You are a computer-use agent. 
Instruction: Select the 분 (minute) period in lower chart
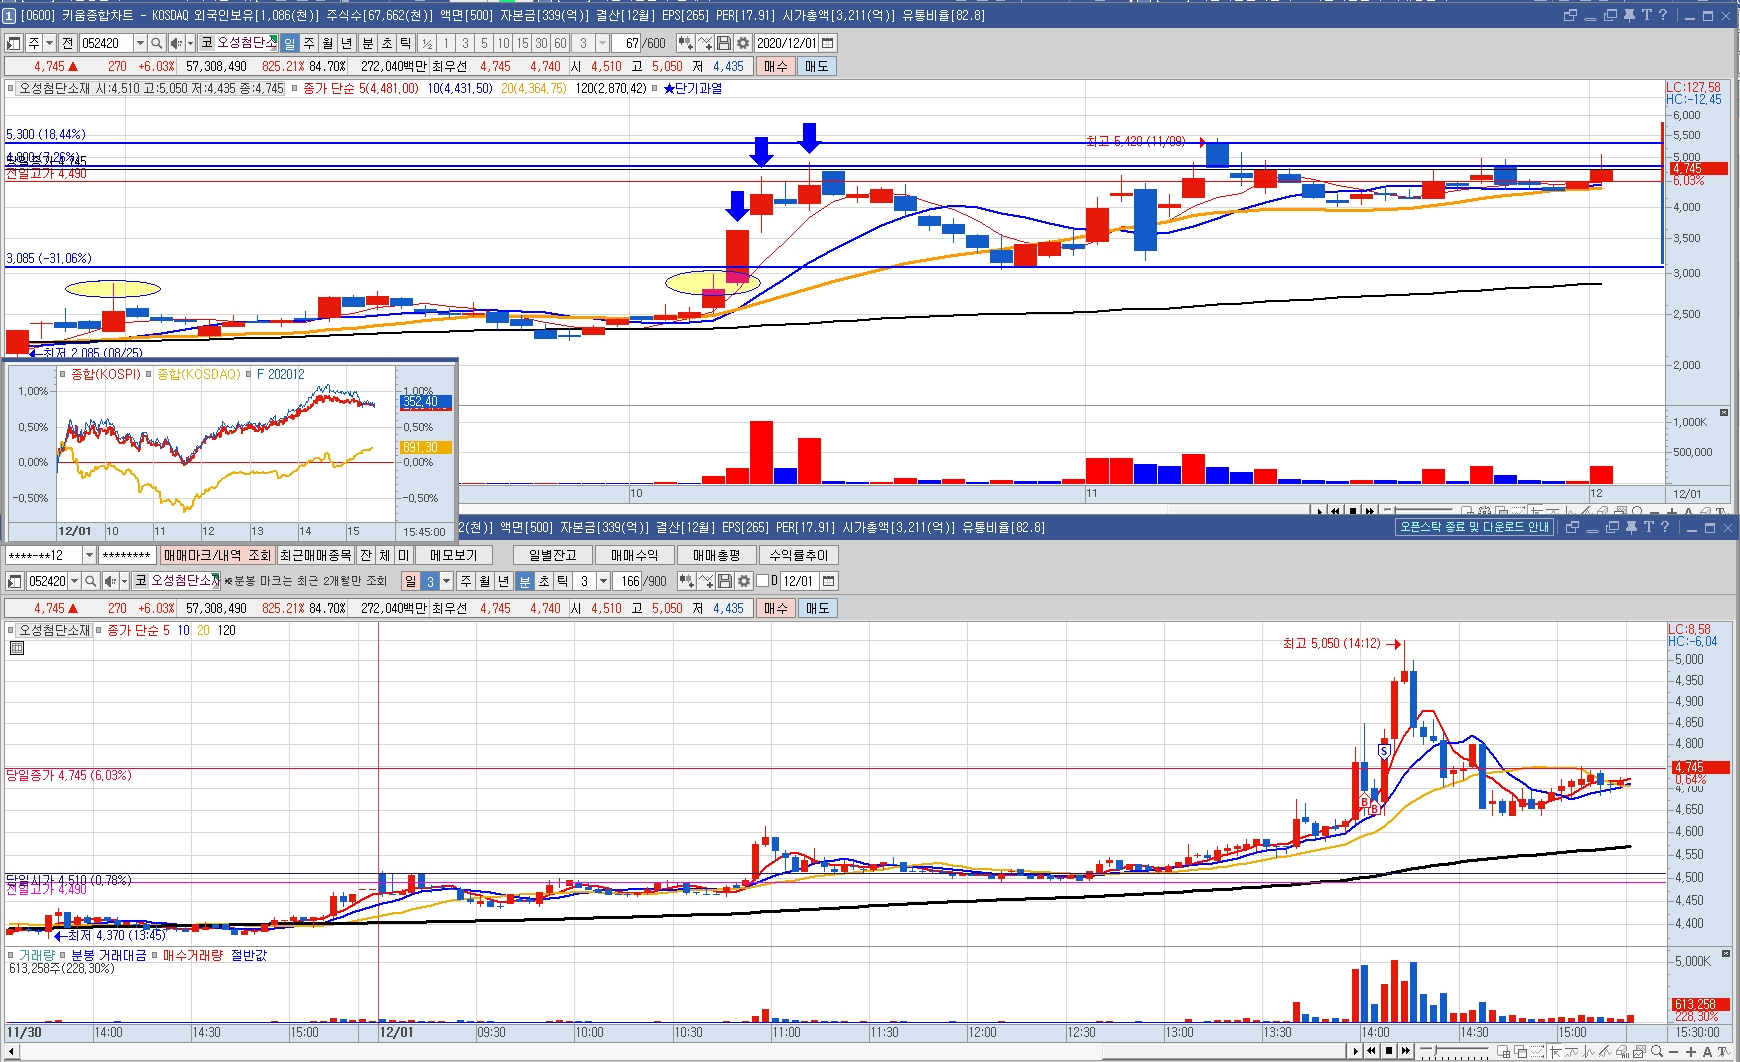click(x=525, y=581)
